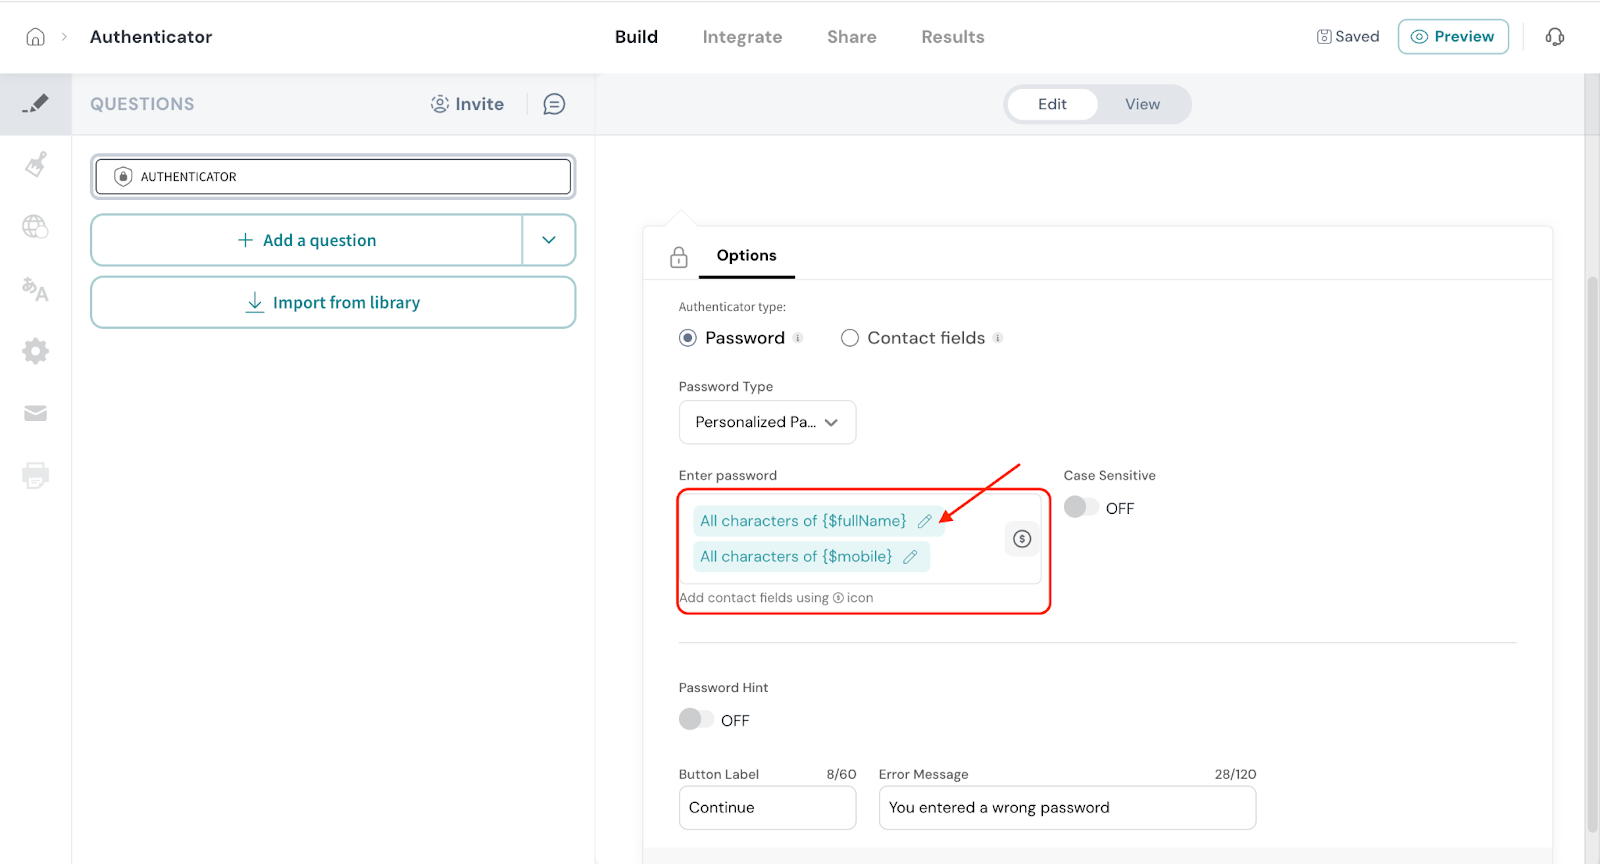Open the settings gear sidebar icon

tap(35, 351)
